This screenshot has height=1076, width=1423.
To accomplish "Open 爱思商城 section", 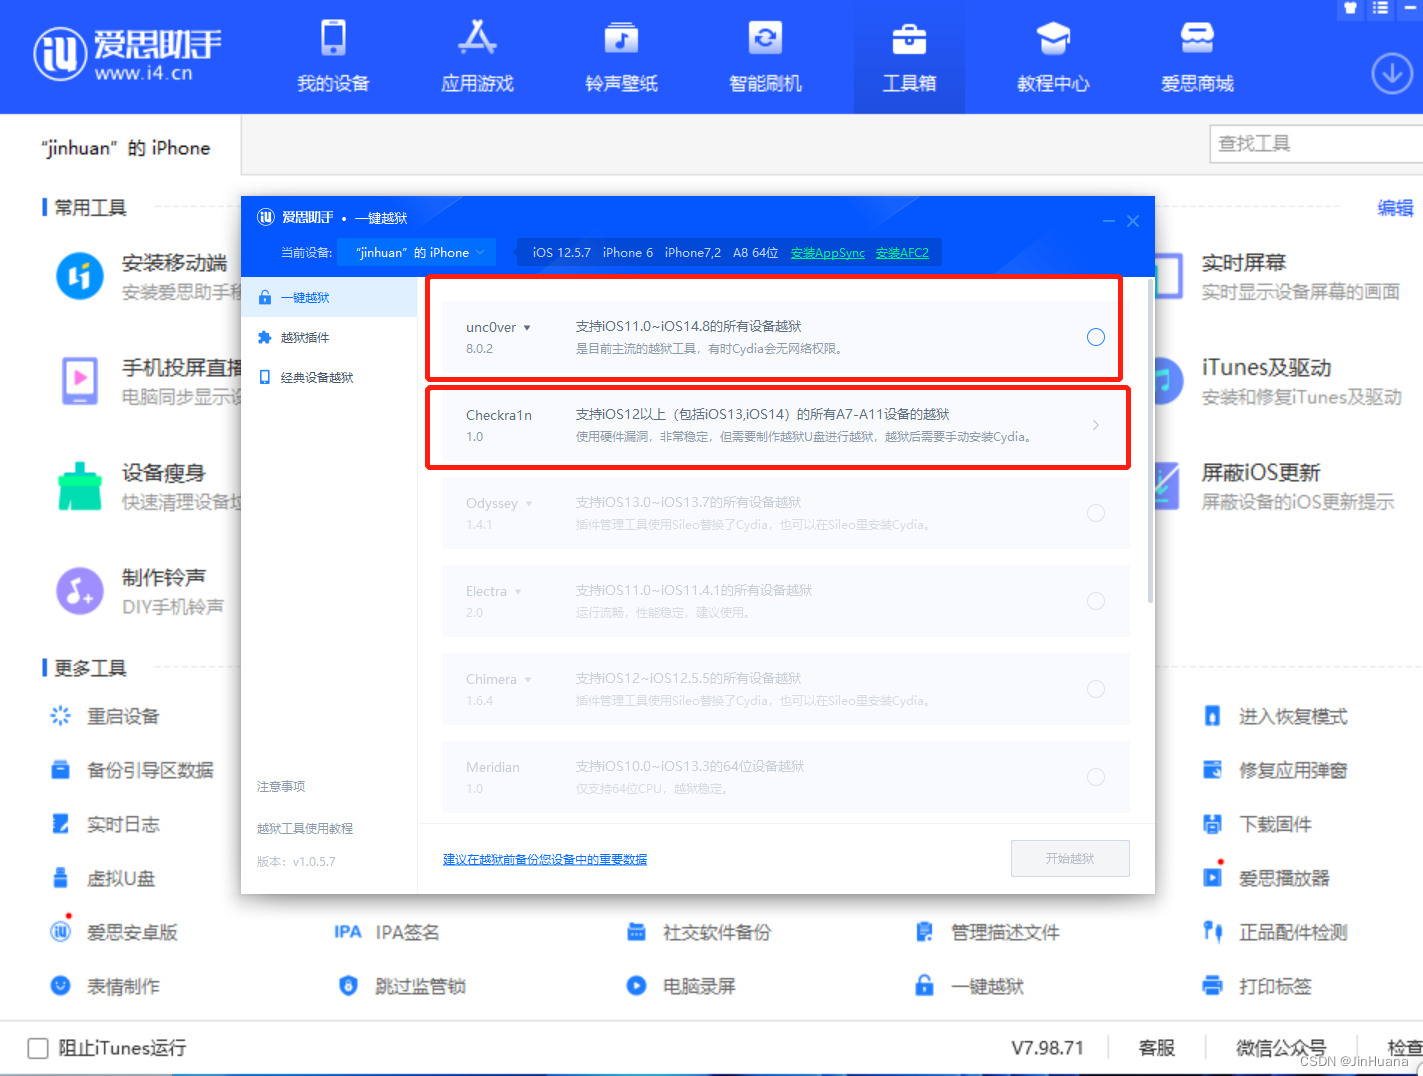I will [1197, 56].
